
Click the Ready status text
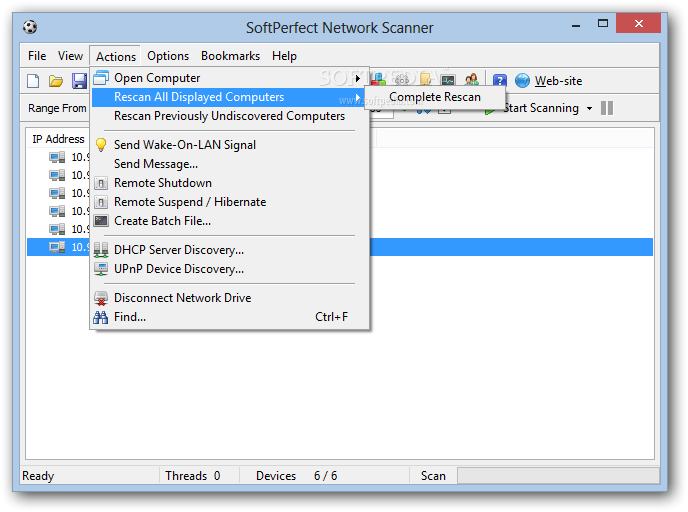[x=38, y=476]
